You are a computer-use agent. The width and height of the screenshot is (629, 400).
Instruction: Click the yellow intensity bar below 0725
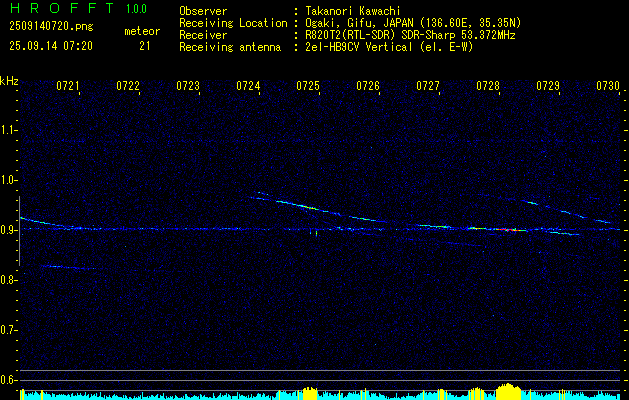310,393
